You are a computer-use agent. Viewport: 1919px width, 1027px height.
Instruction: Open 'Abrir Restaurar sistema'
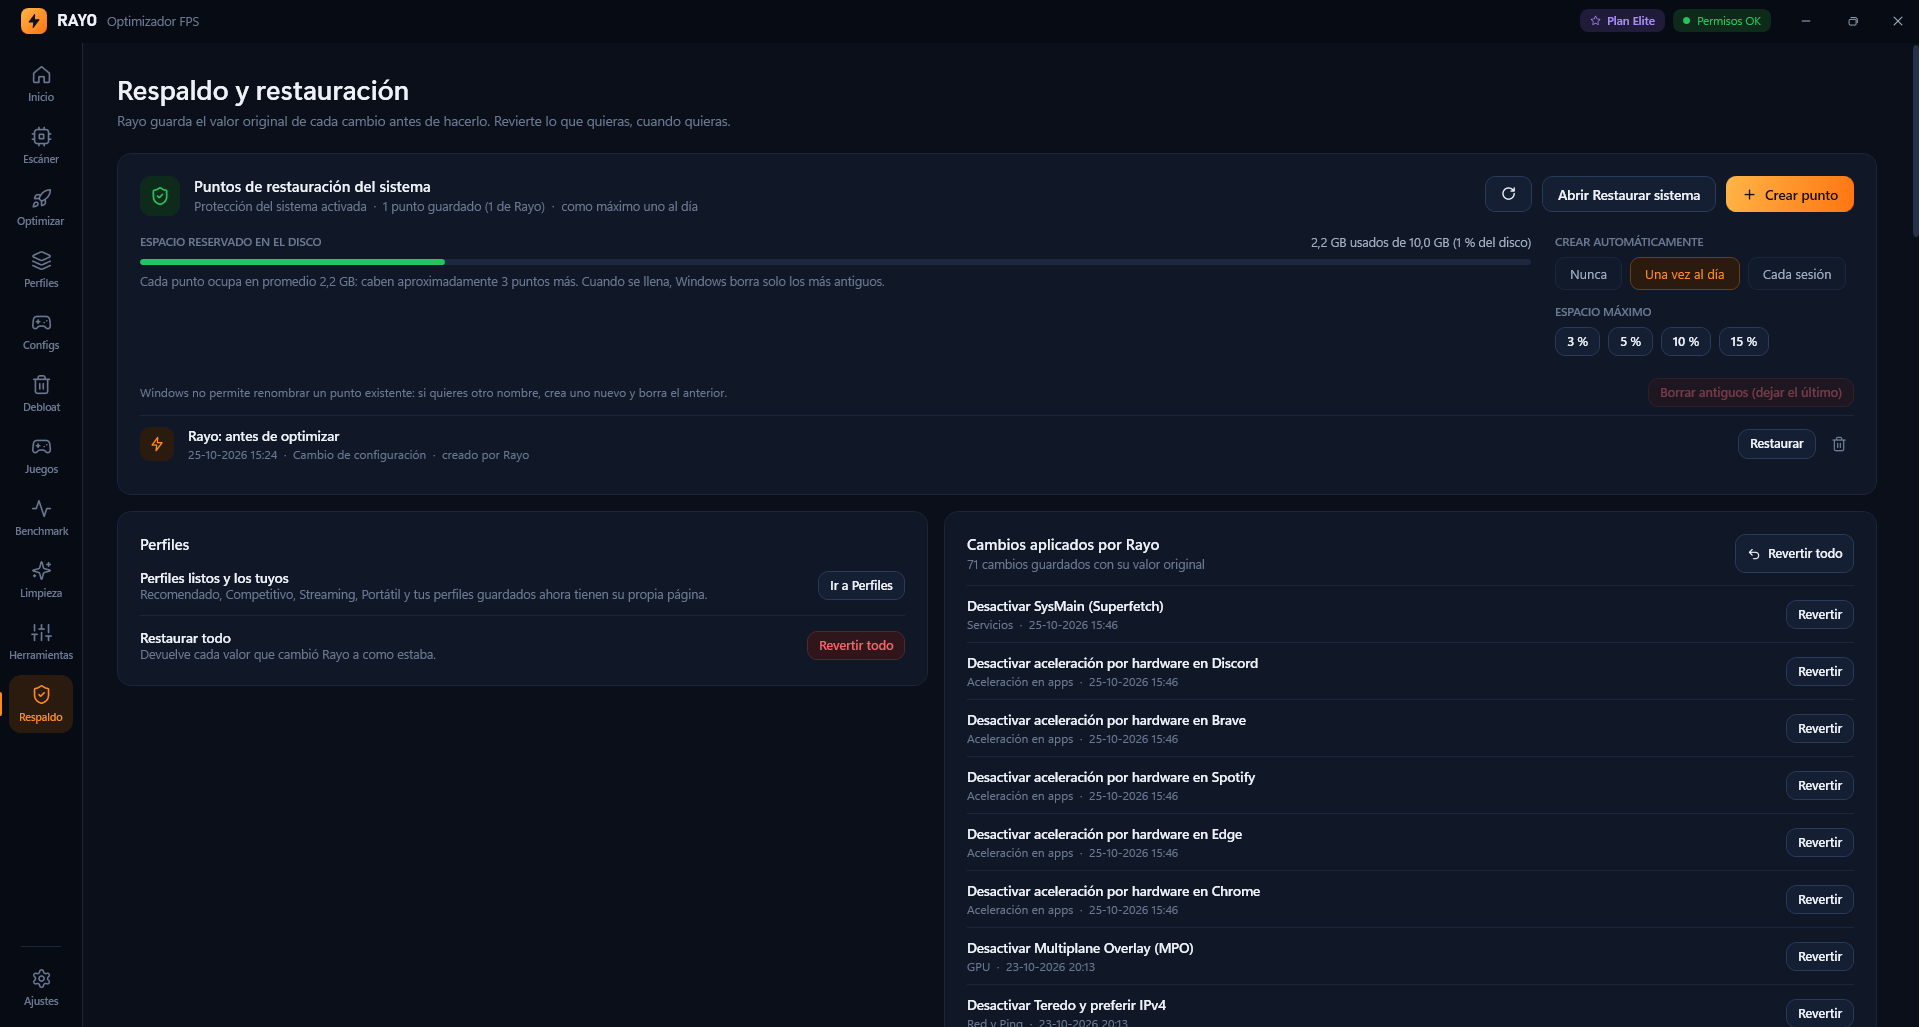(x=1628, y=194)
